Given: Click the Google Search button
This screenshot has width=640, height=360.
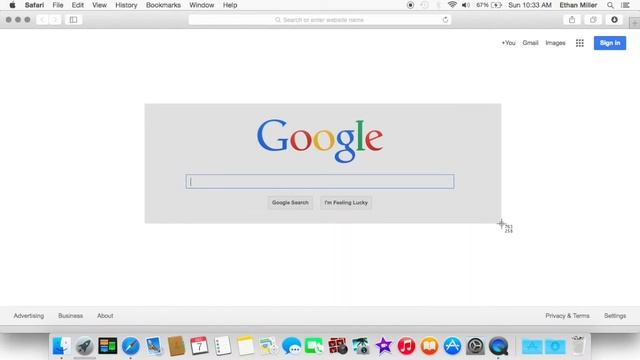Looking at the screenshot, I should point(290,202).
